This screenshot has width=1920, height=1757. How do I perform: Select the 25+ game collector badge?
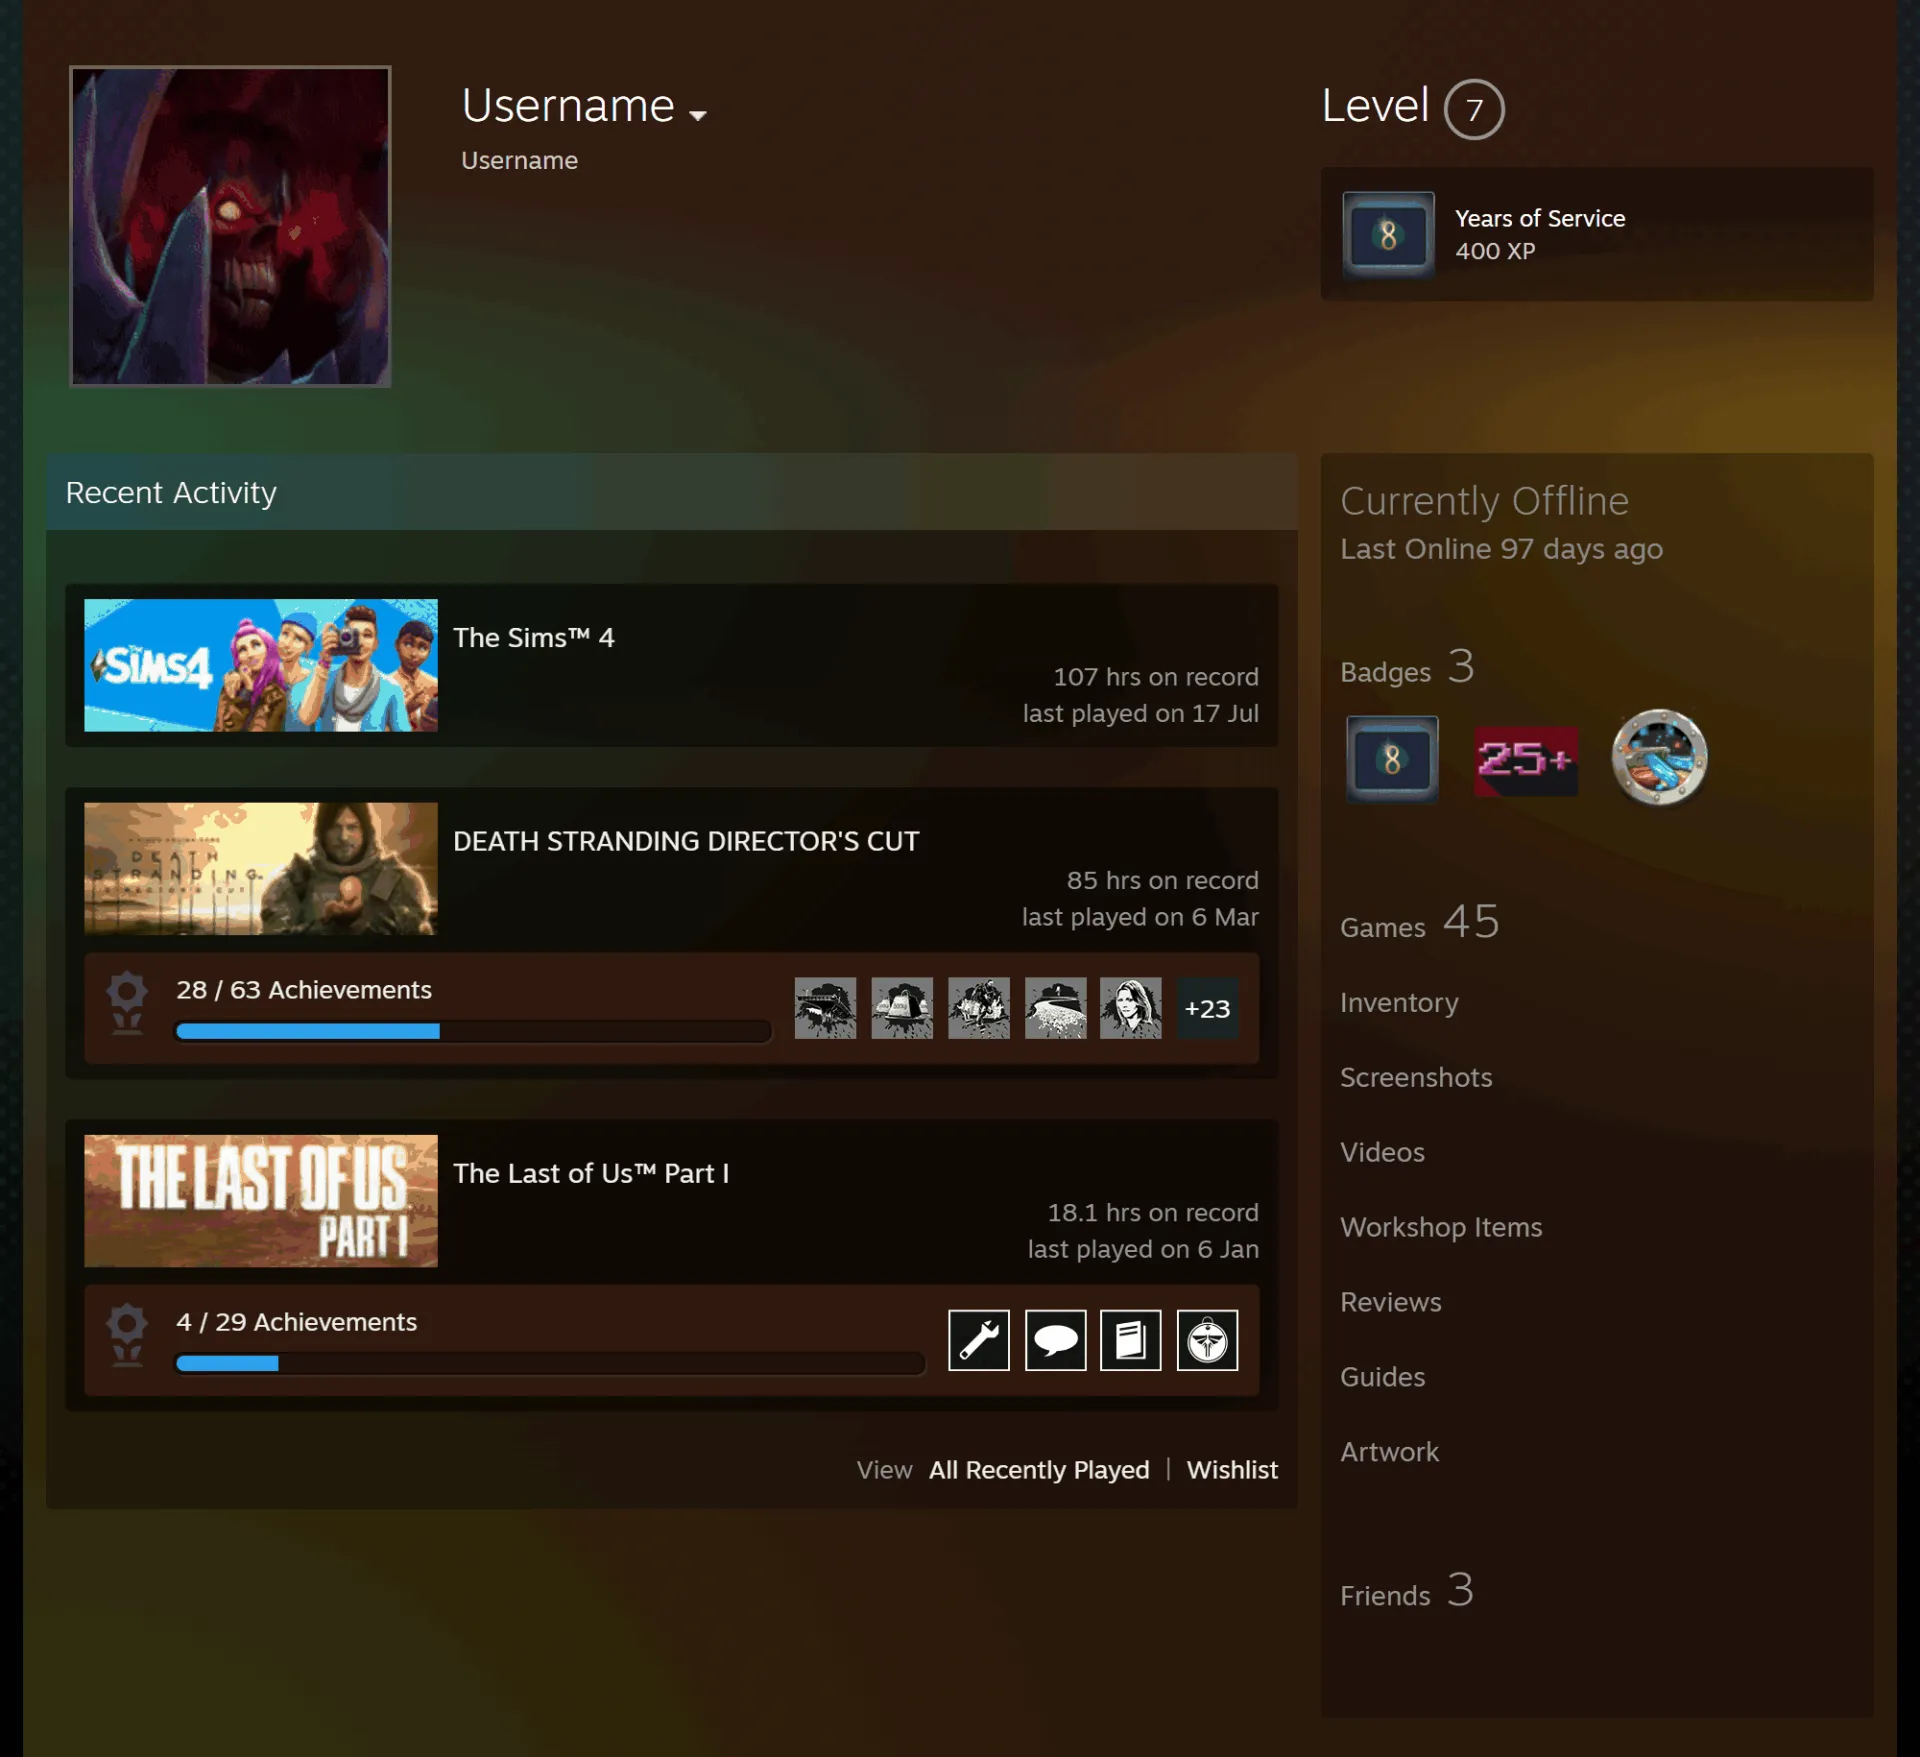[1526, 760]
